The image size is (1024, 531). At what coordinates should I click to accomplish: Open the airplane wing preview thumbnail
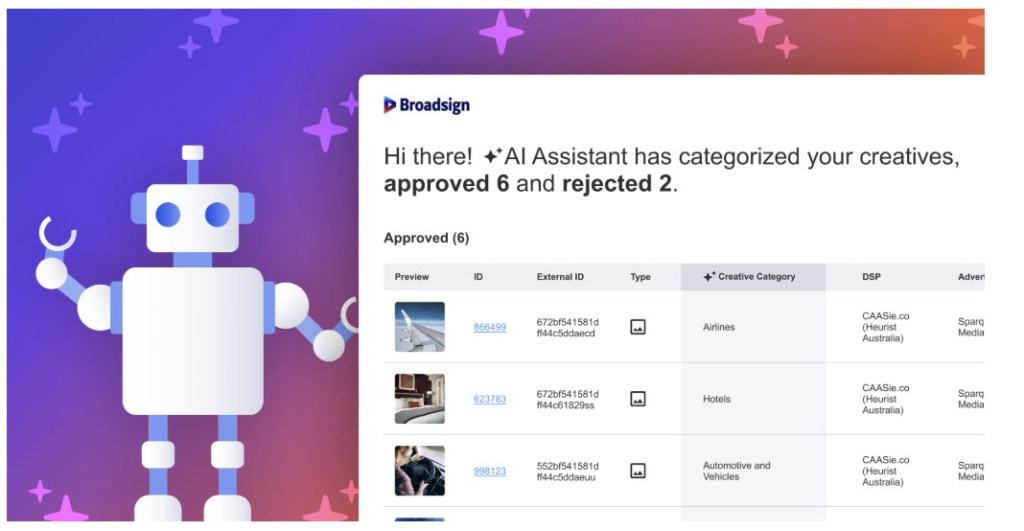pos(420,327)
